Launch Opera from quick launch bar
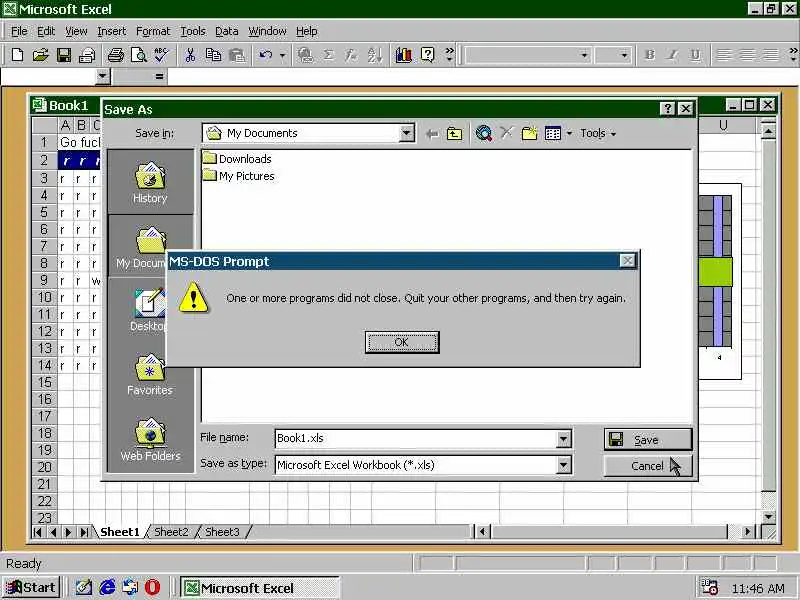 [152, 588]
